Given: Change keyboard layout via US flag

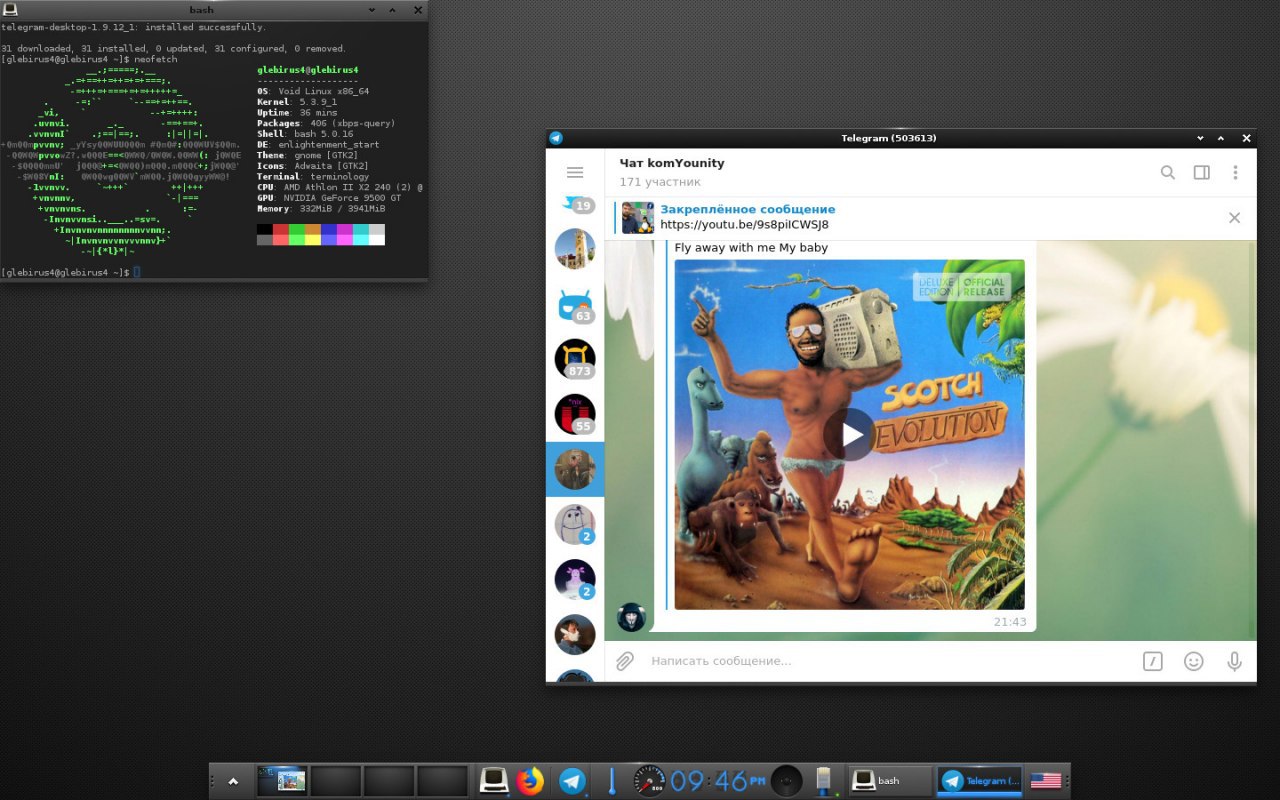Looking at the screenshot, I should click(x=1046, y=781).
